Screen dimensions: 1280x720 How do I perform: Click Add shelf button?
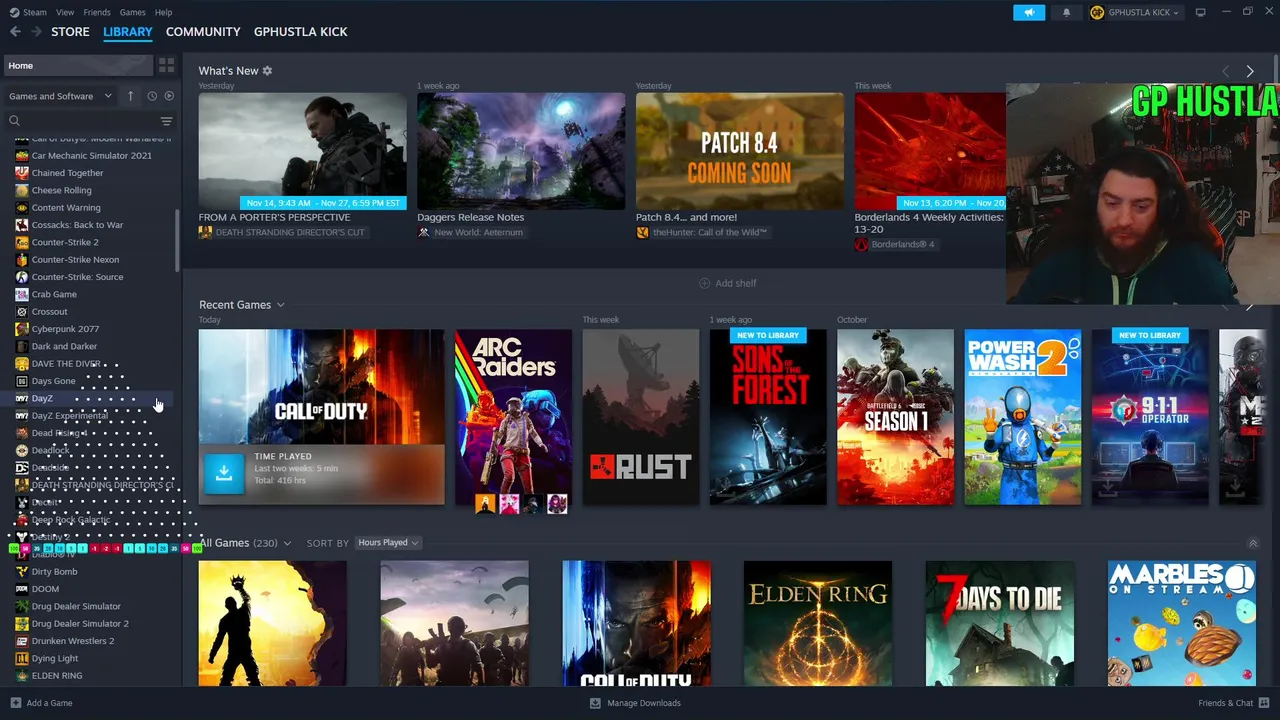pyautogui.click(x=727, y=283)
